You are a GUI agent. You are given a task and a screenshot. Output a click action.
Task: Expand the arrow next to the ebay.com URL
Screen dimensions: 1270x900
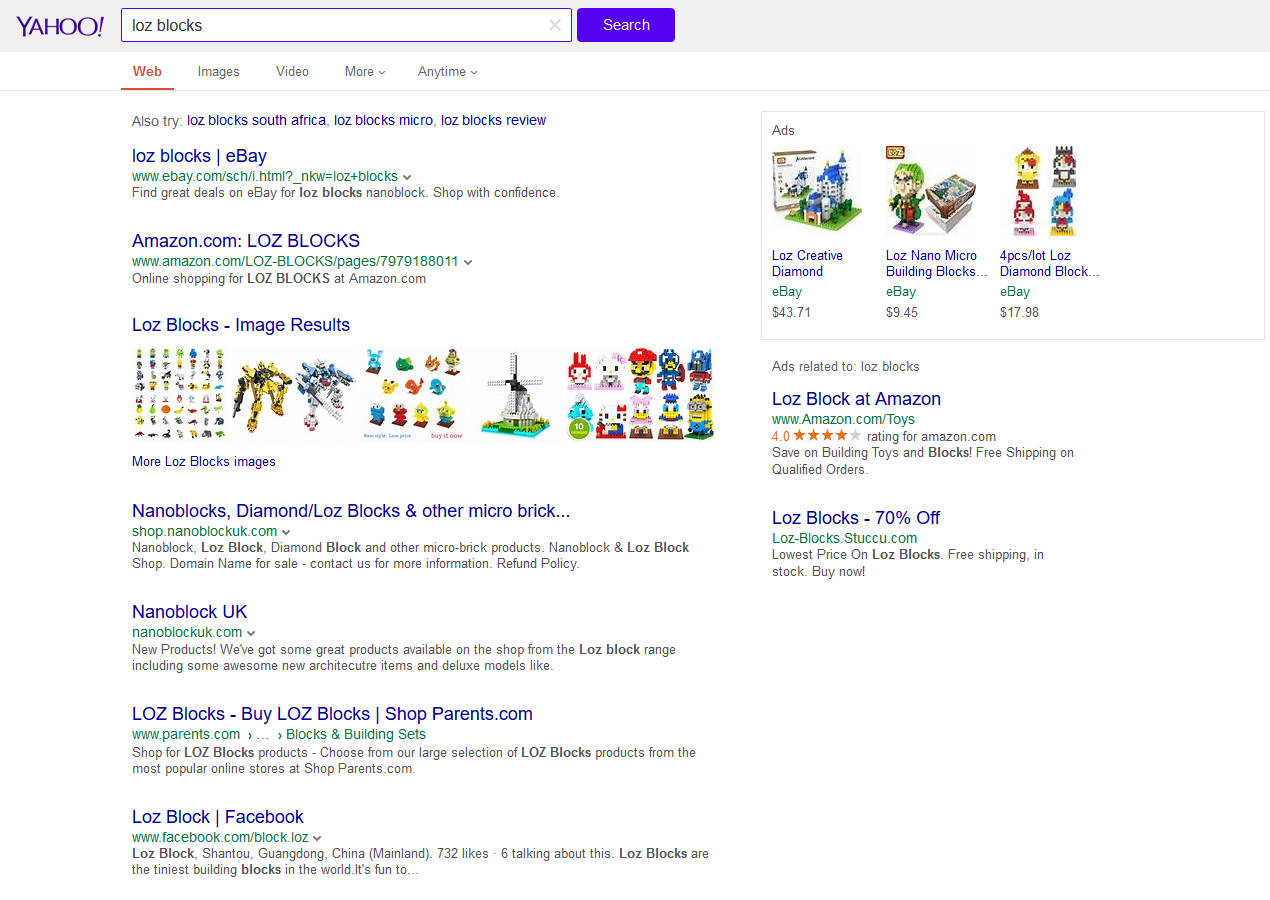pos(407,177)
